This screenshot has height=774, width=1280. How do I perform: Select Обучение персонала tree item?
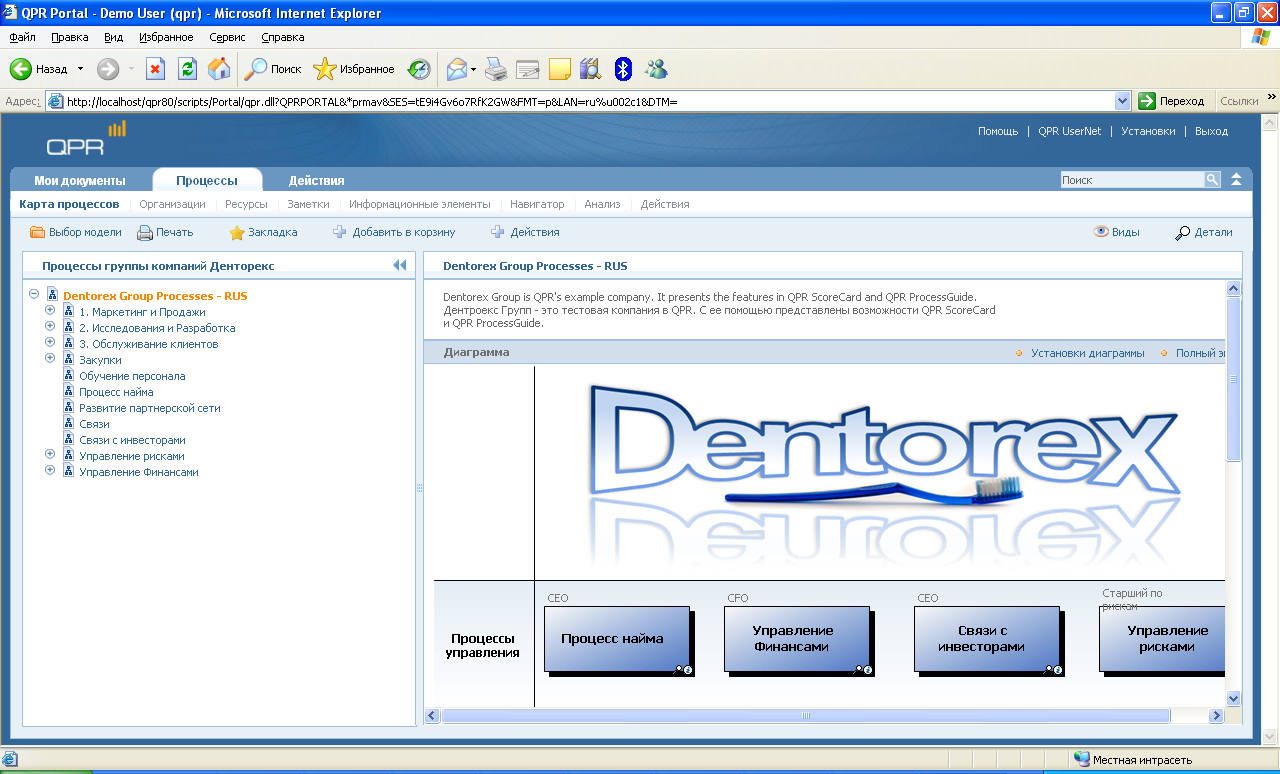(132, 376)
